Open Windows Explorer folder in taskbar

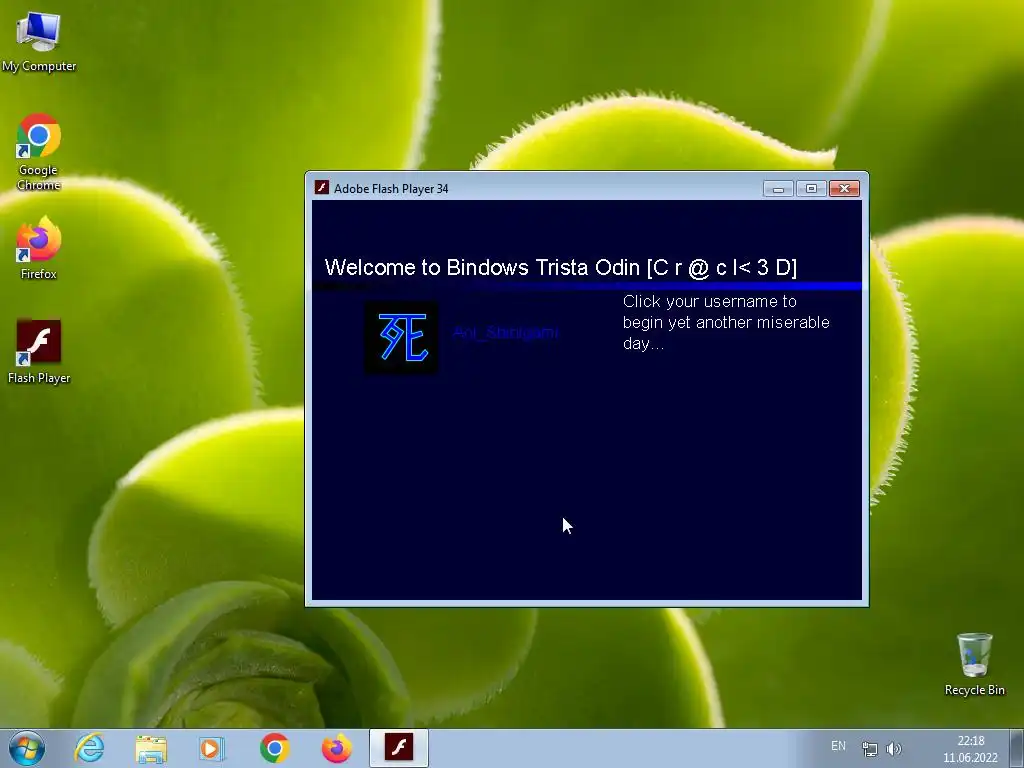click(x=151, y=748)
